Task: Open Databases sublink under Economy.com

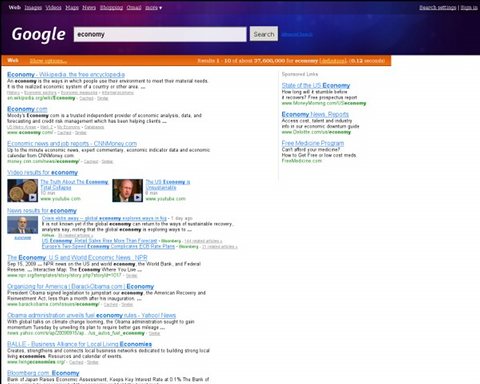Action: [94, 127]
